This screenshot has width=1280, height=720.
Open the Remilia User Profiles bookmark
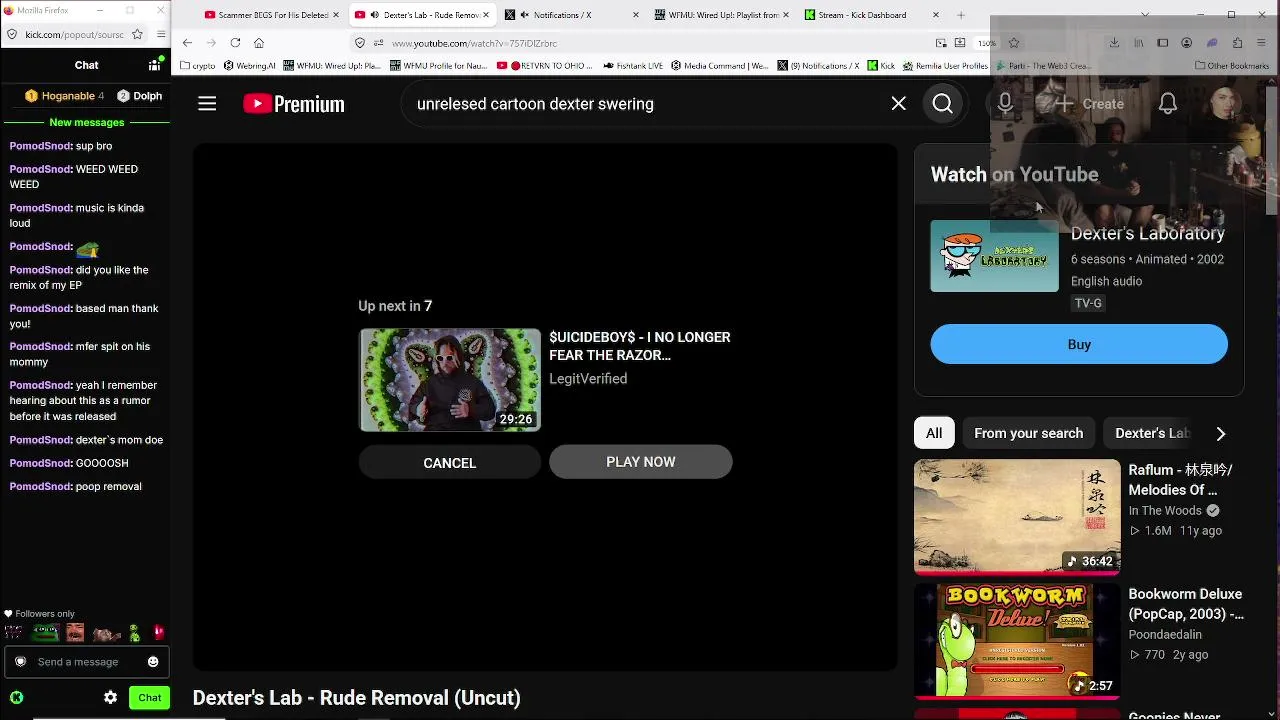tap(945, 66)
